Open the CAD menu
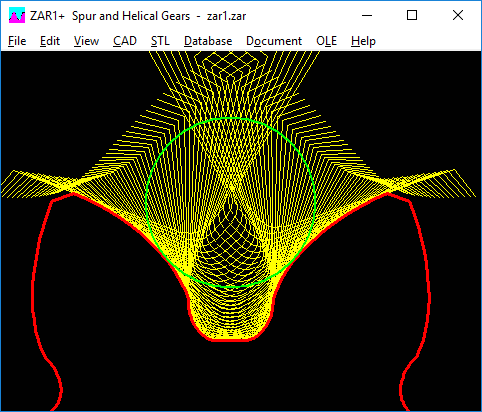The width and height of the screenshot is (482, 412). coord(125,41)
